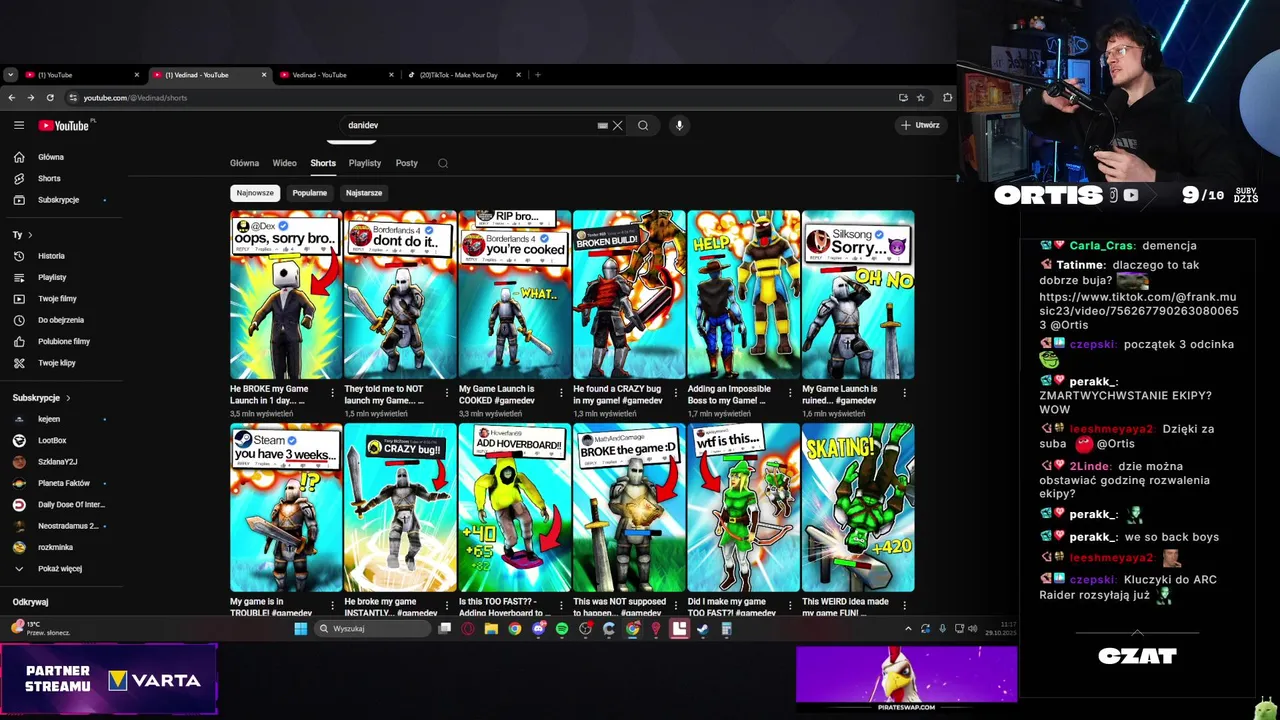
Task: Open options for 'He BROKE my Game Launch' short
Action: [x=333, y=393]
